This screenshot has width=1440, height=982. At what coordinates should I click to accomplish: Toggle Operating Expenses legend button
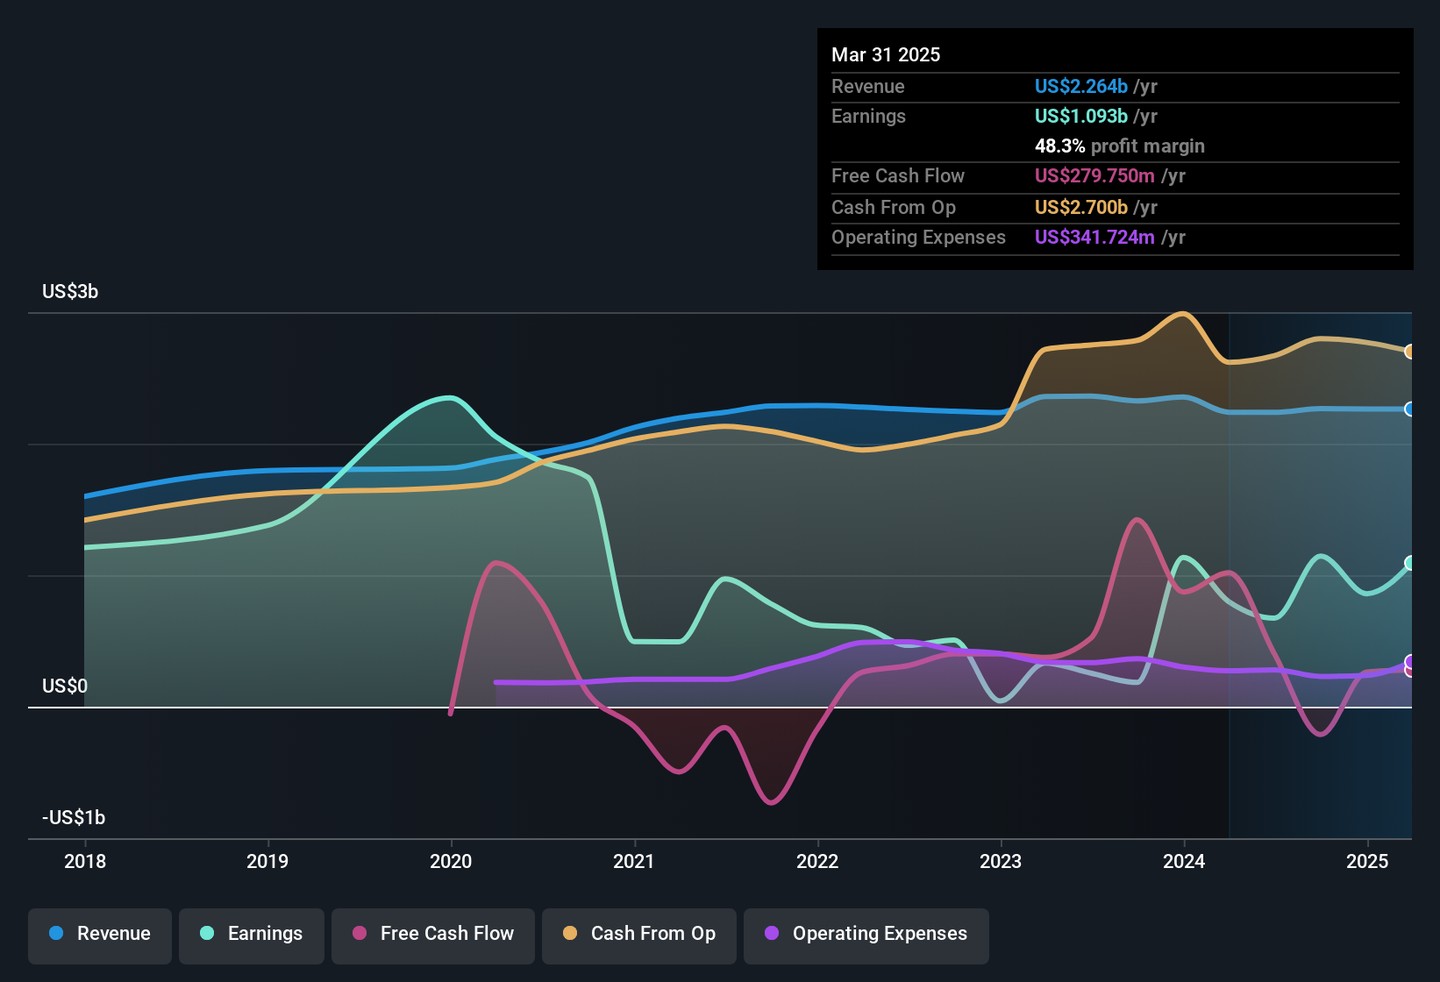[866, 935]
